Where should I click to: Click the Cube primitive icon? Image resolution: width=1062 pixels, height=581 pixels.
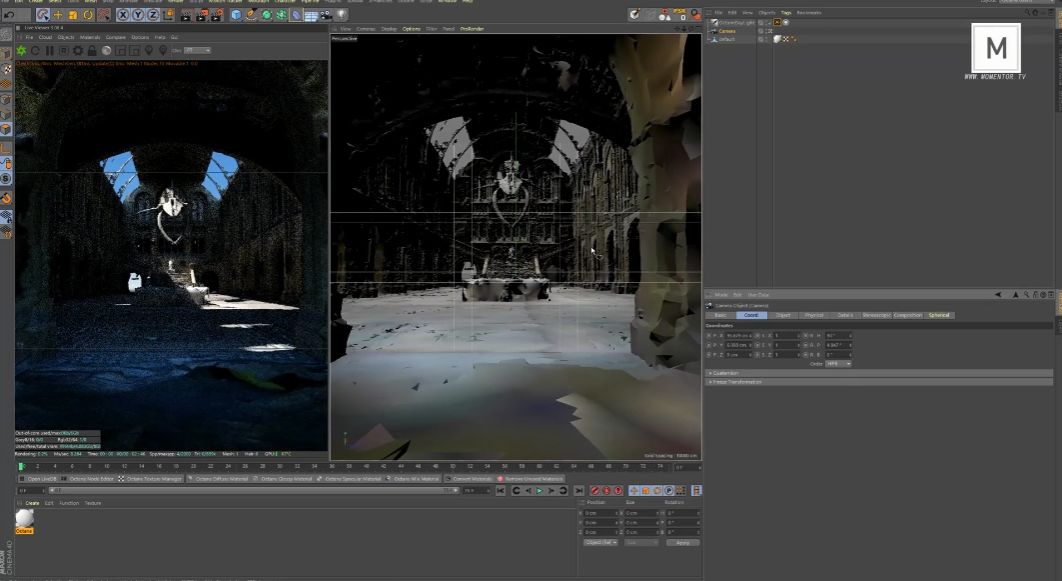point(236,15)
